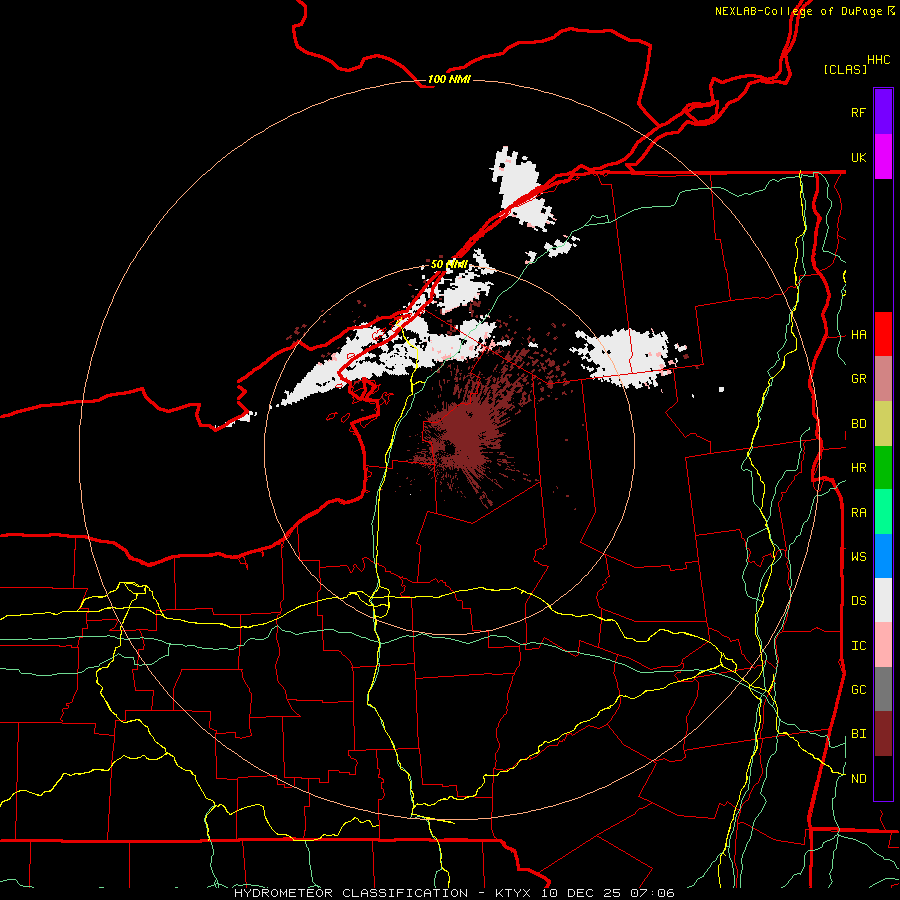
Task: Click the 50 NMI range ring label
Action: click(x=449, y=264)
